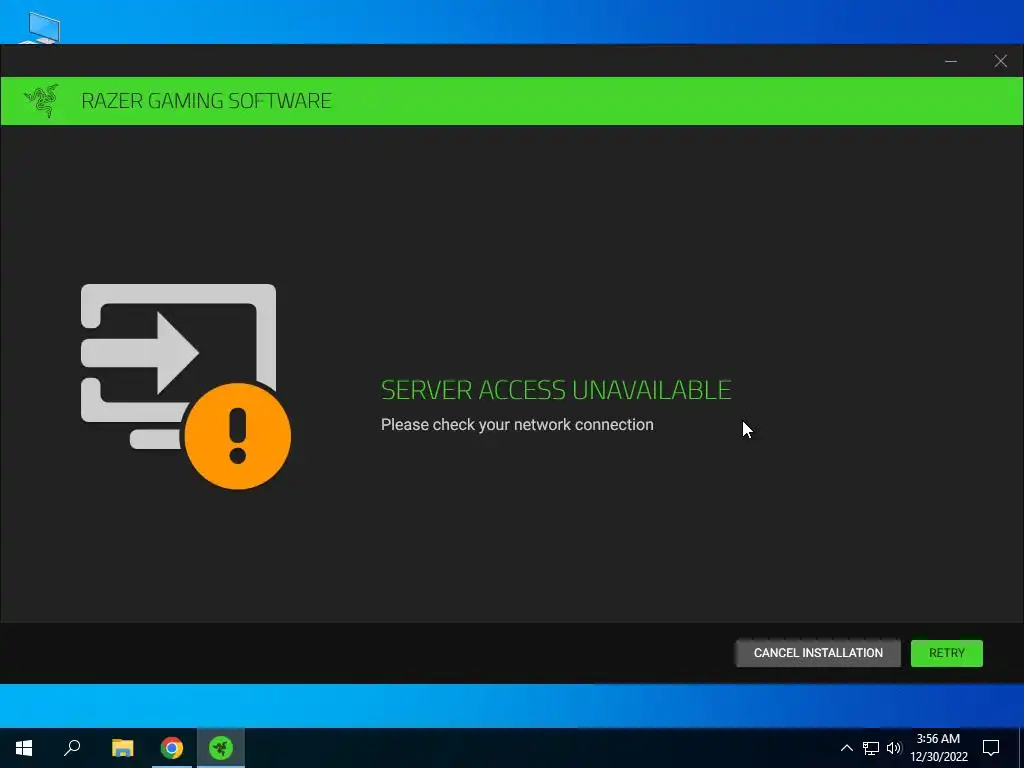This screenshot has width=1024, height=768.
Task: Select Razer installer taskbar icon
Action: click(x=221, y=748)
